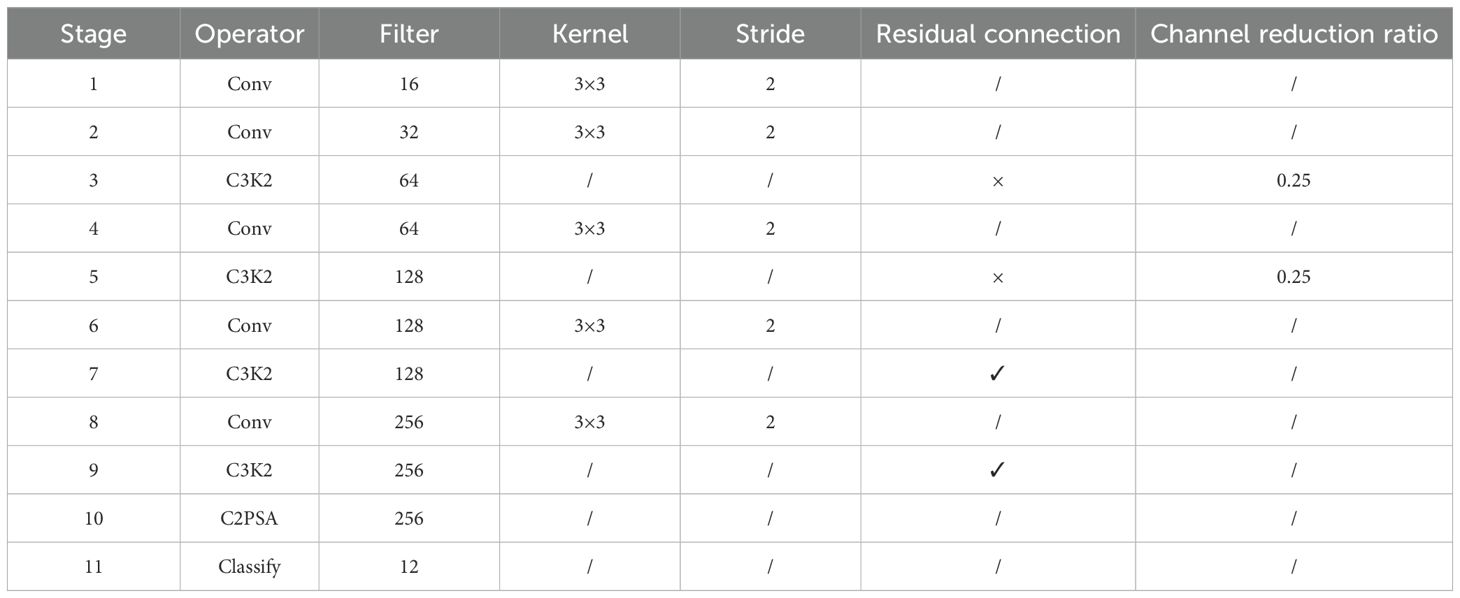Select the Stride column header
Image resolution: width=1460 pixels, height=598 pixels.
pyautogui.click(x=770, y=34)
